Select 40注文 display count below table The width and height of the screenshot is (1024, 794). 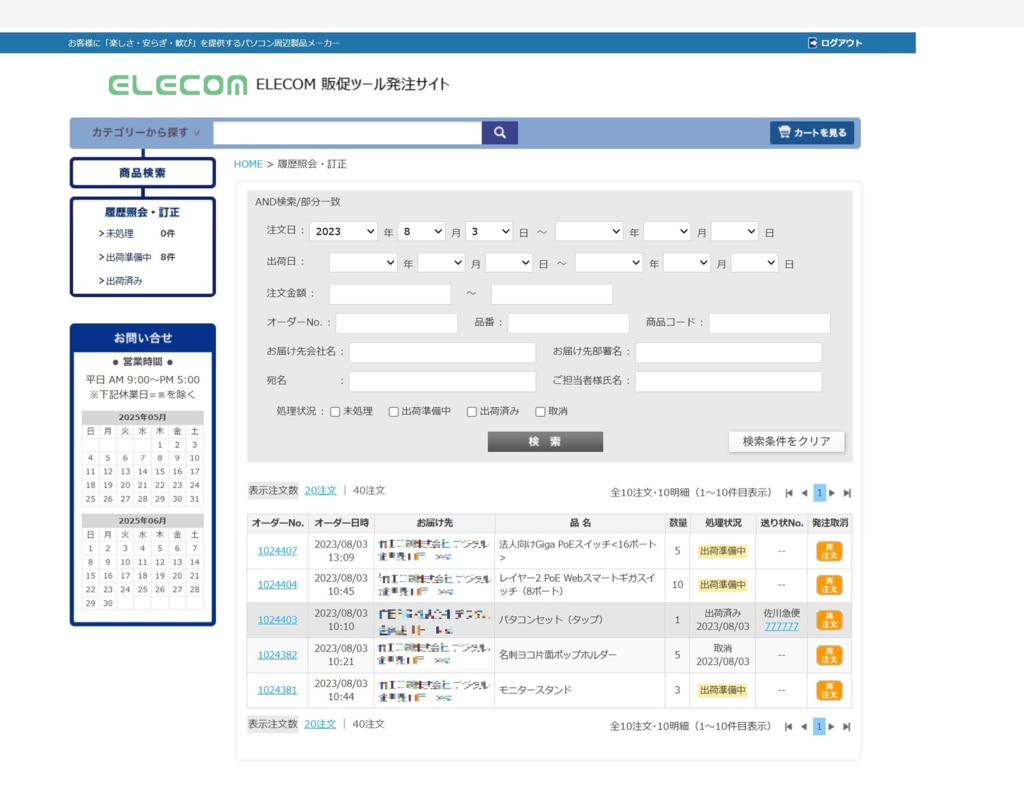point(368,724)
